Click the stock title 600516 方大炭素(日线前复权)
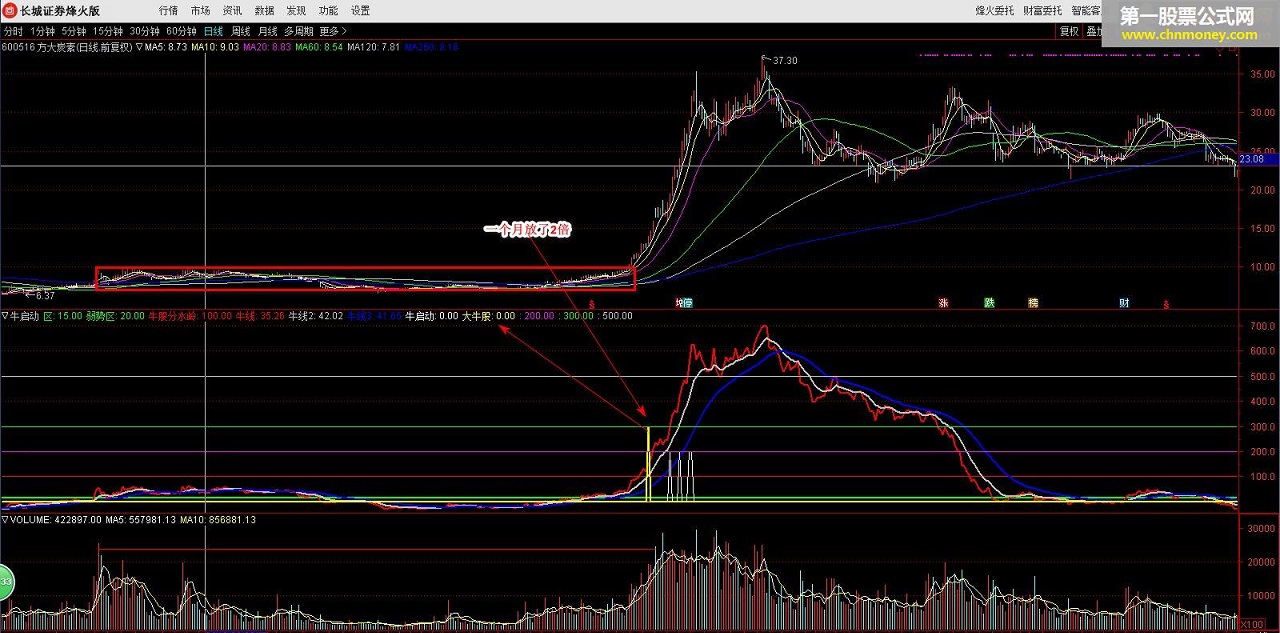 point(67,46)
